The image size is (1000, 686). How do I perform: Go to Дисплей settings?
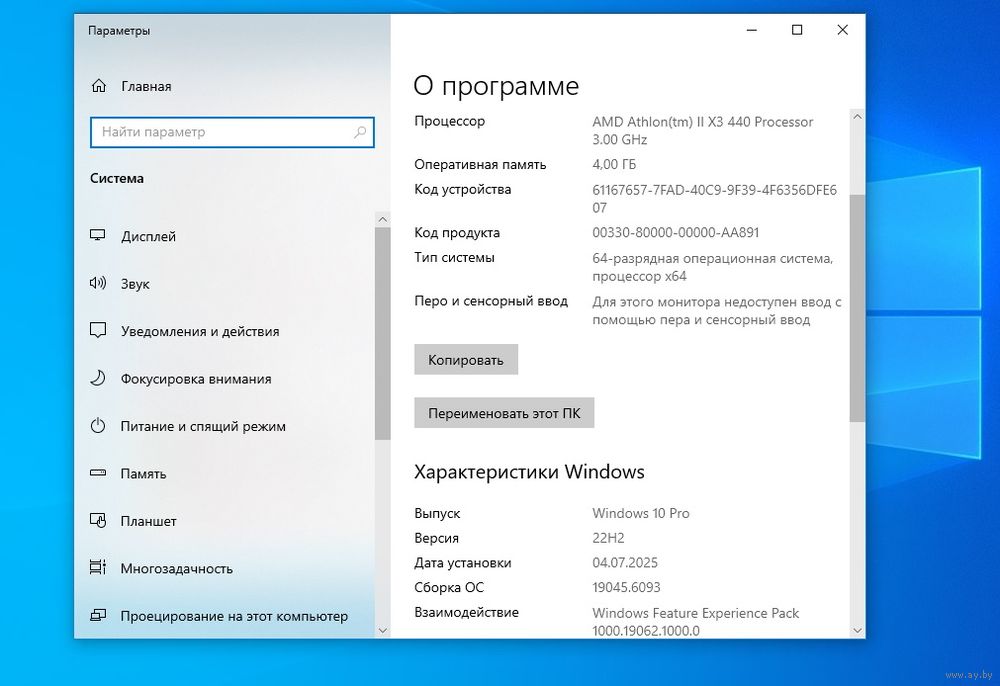149,237
